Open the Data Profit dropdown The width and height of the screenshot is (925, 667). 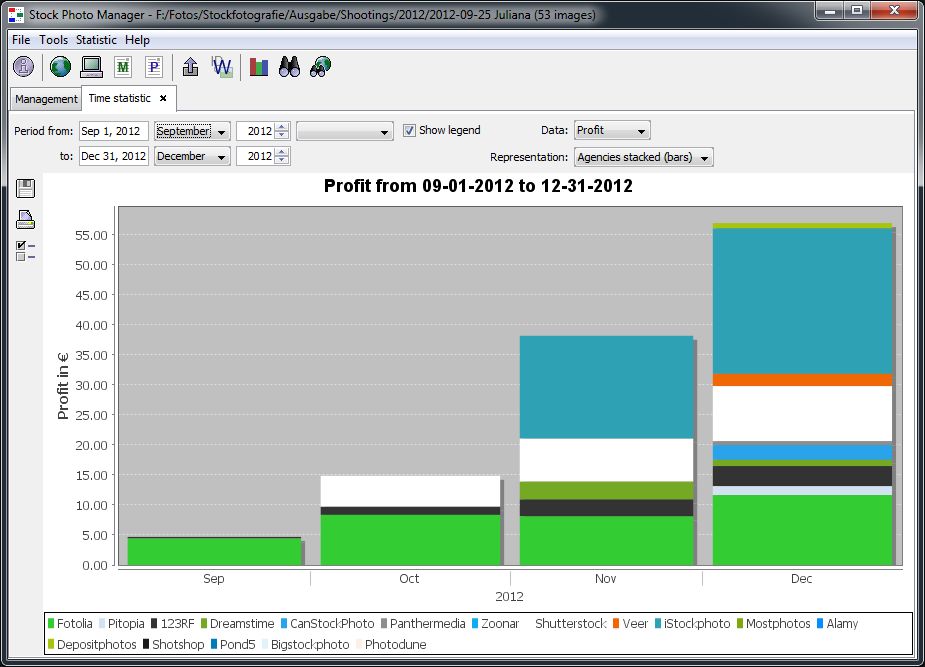(612, 130)
